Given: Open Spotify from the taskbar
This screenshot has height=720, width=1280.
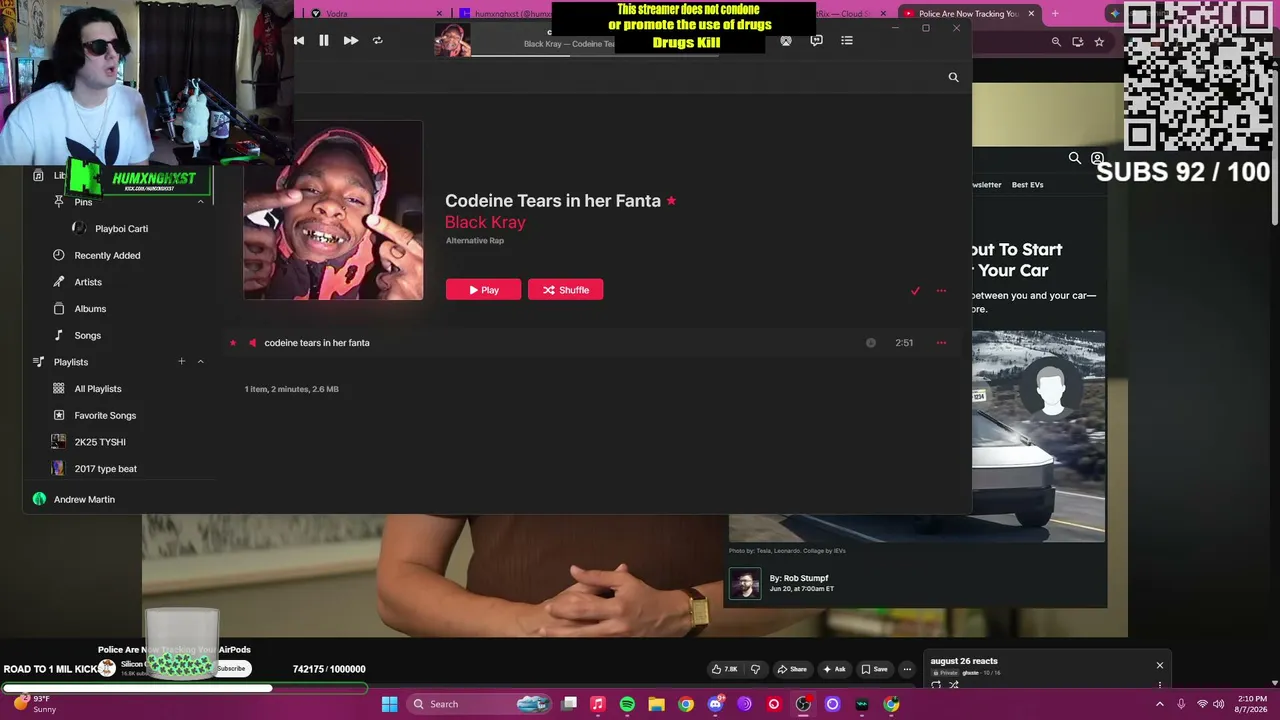Looking at the screenshot, I should click(627, 704).
